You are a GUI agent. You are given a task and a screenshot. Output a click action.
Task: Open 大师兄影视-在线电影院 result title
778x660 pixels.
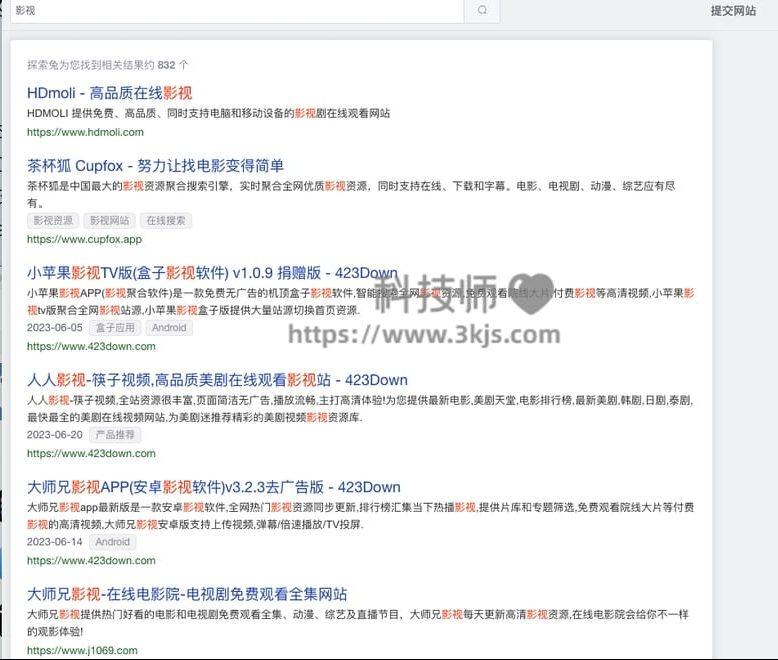click(x=187, y=594)
